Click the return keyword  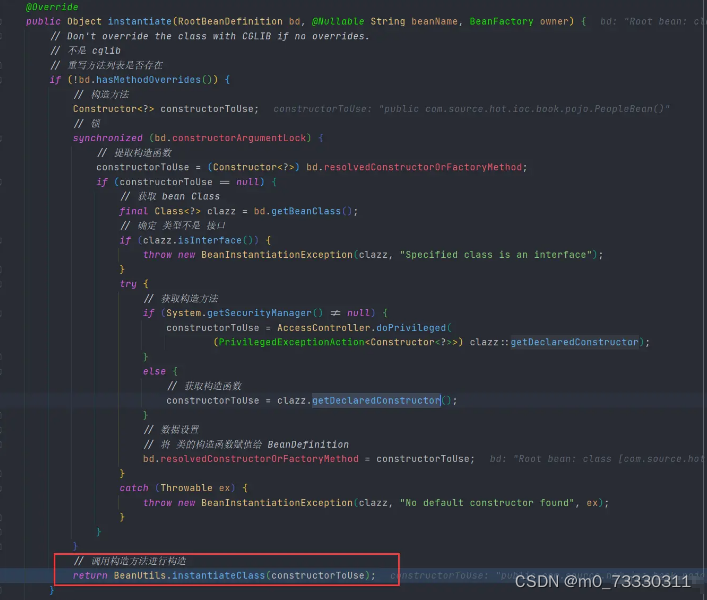[90, 576]
